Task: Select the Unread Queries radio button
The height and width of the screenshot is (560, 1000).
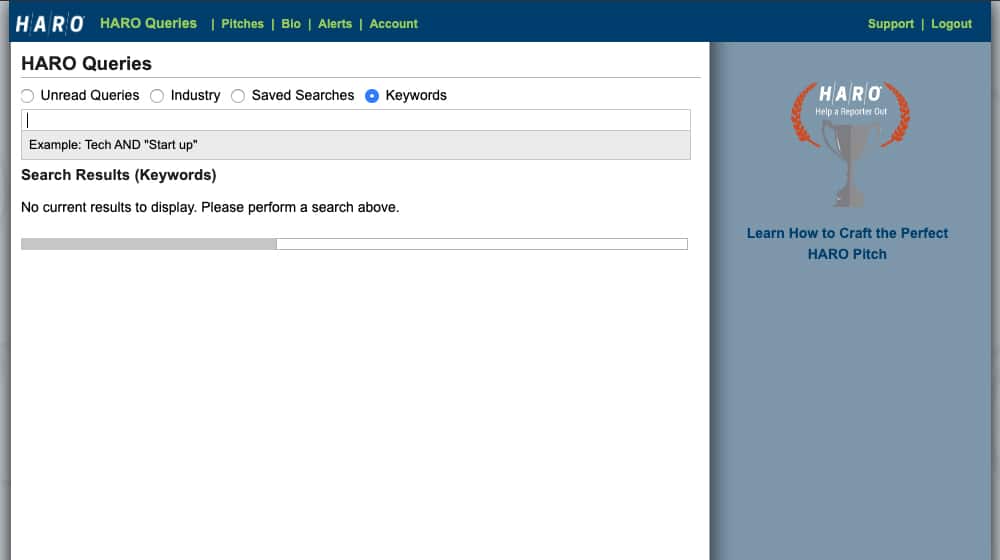Action: point(27,96)
